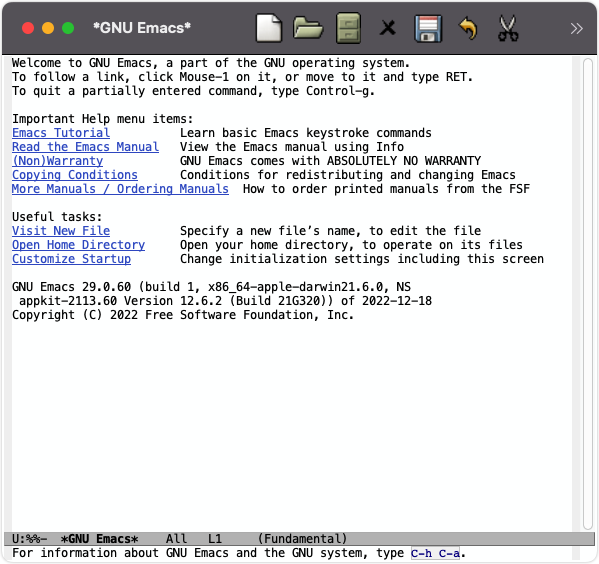The width and height of the screenshot is (599, 564).
Task: Open Dired with the file cabinet icon
Action: click(x=348, y=28)
